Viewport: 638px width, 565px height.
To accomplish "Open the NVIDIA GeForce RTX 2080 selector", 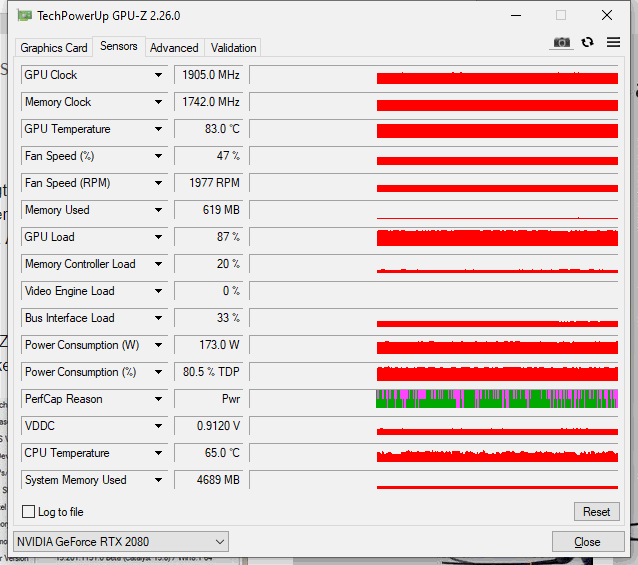I will pyautogui.click(x=121, y=542).
